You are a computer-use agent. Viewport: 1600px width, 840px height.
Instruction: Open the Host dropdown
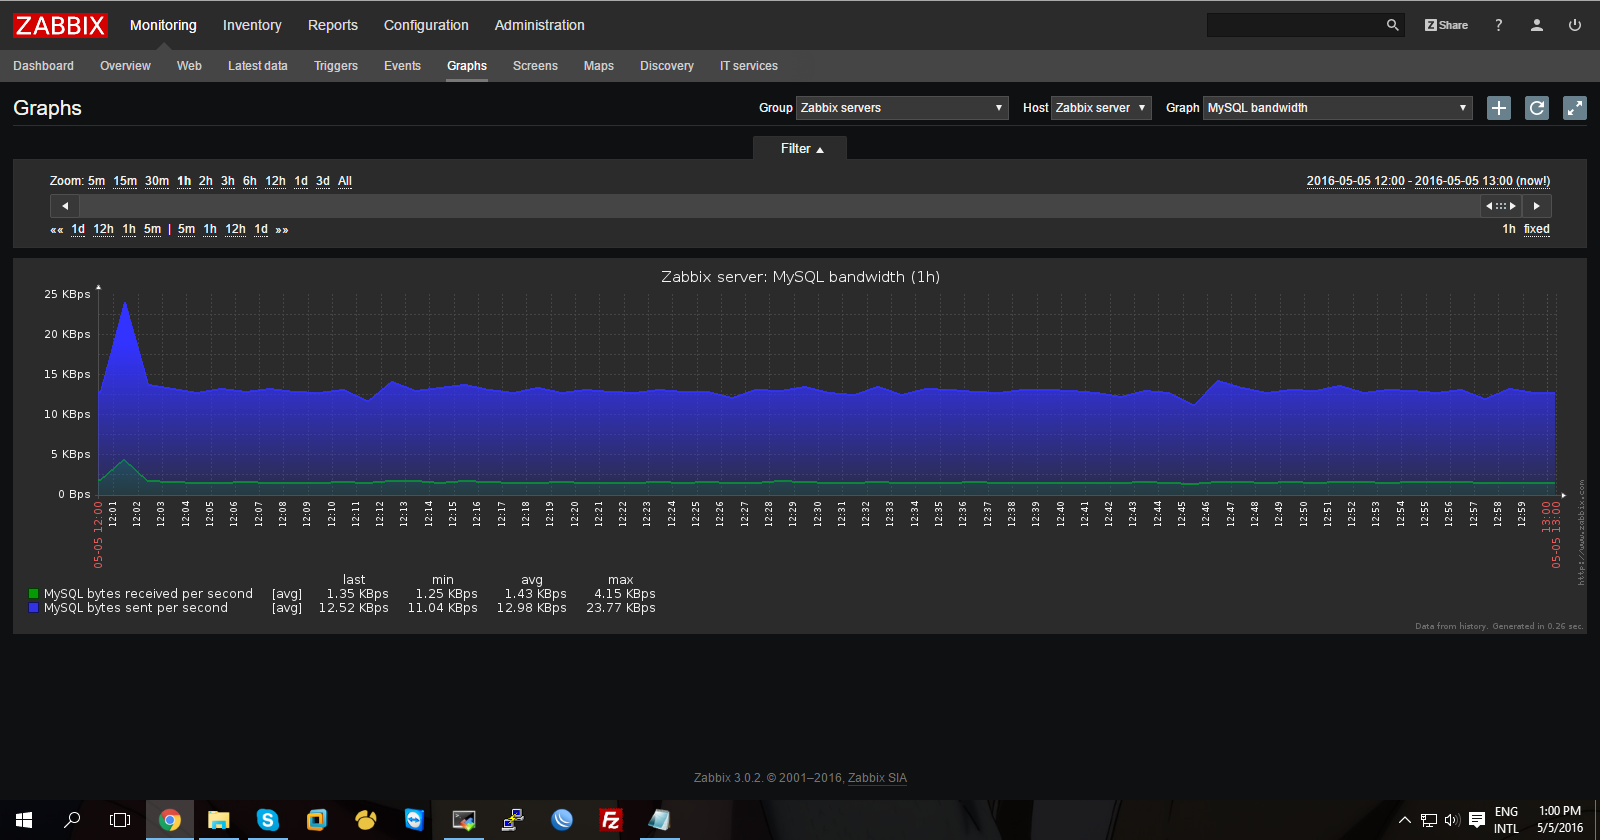1101,108
